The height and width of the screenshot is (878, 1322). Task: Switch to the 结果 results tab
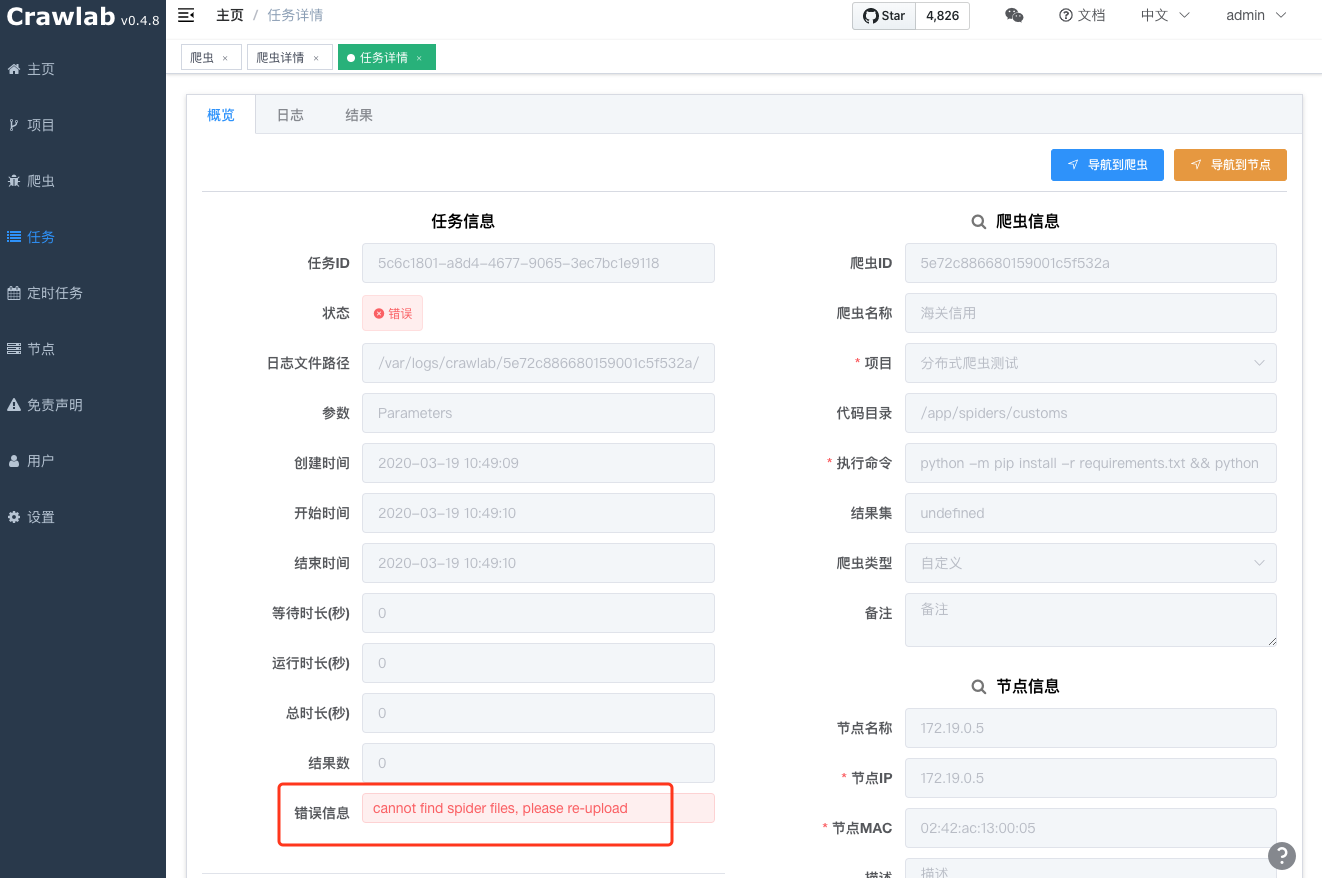tap(359, 114)
